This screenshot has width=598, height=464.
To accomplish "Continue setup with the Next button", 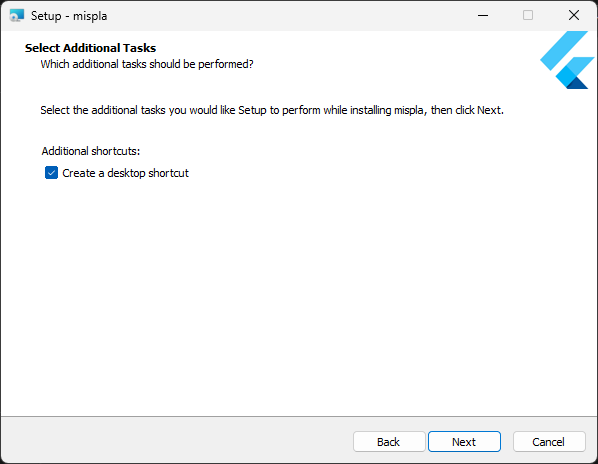I will (464, 442).
